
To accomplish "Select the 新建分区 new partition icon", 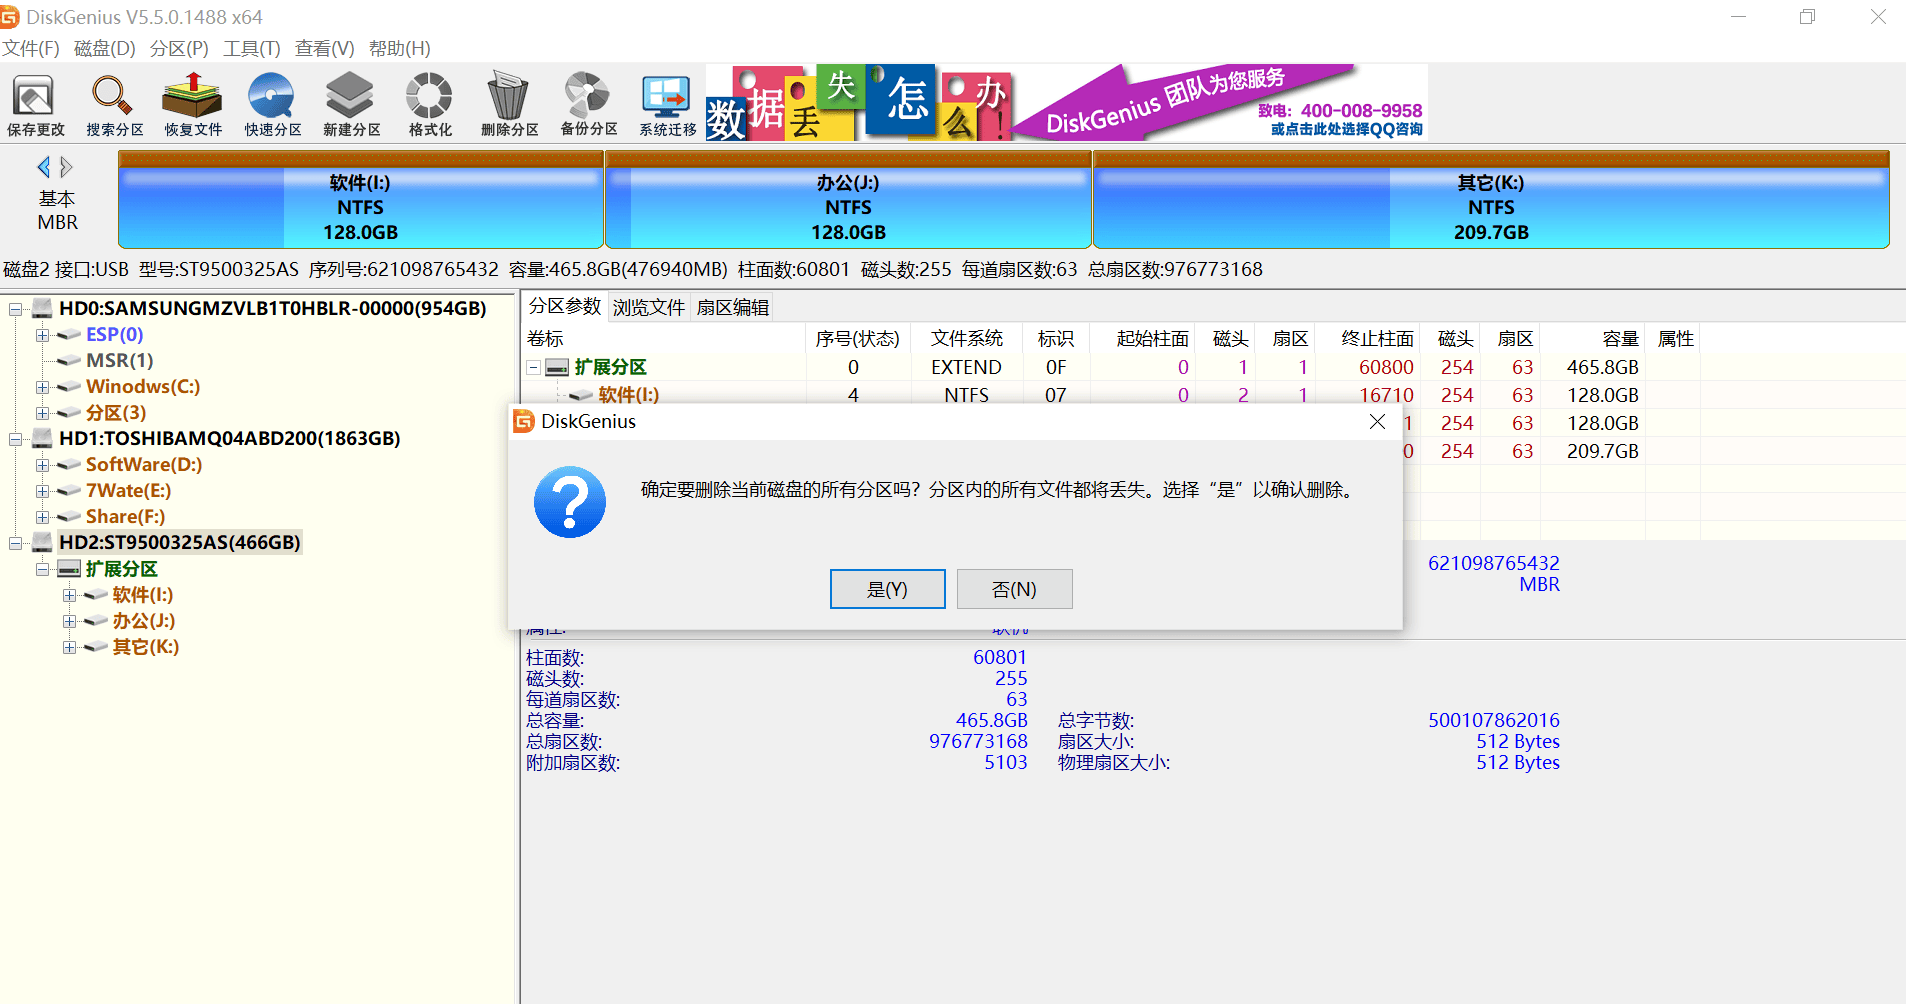I will tap(351, 104).
